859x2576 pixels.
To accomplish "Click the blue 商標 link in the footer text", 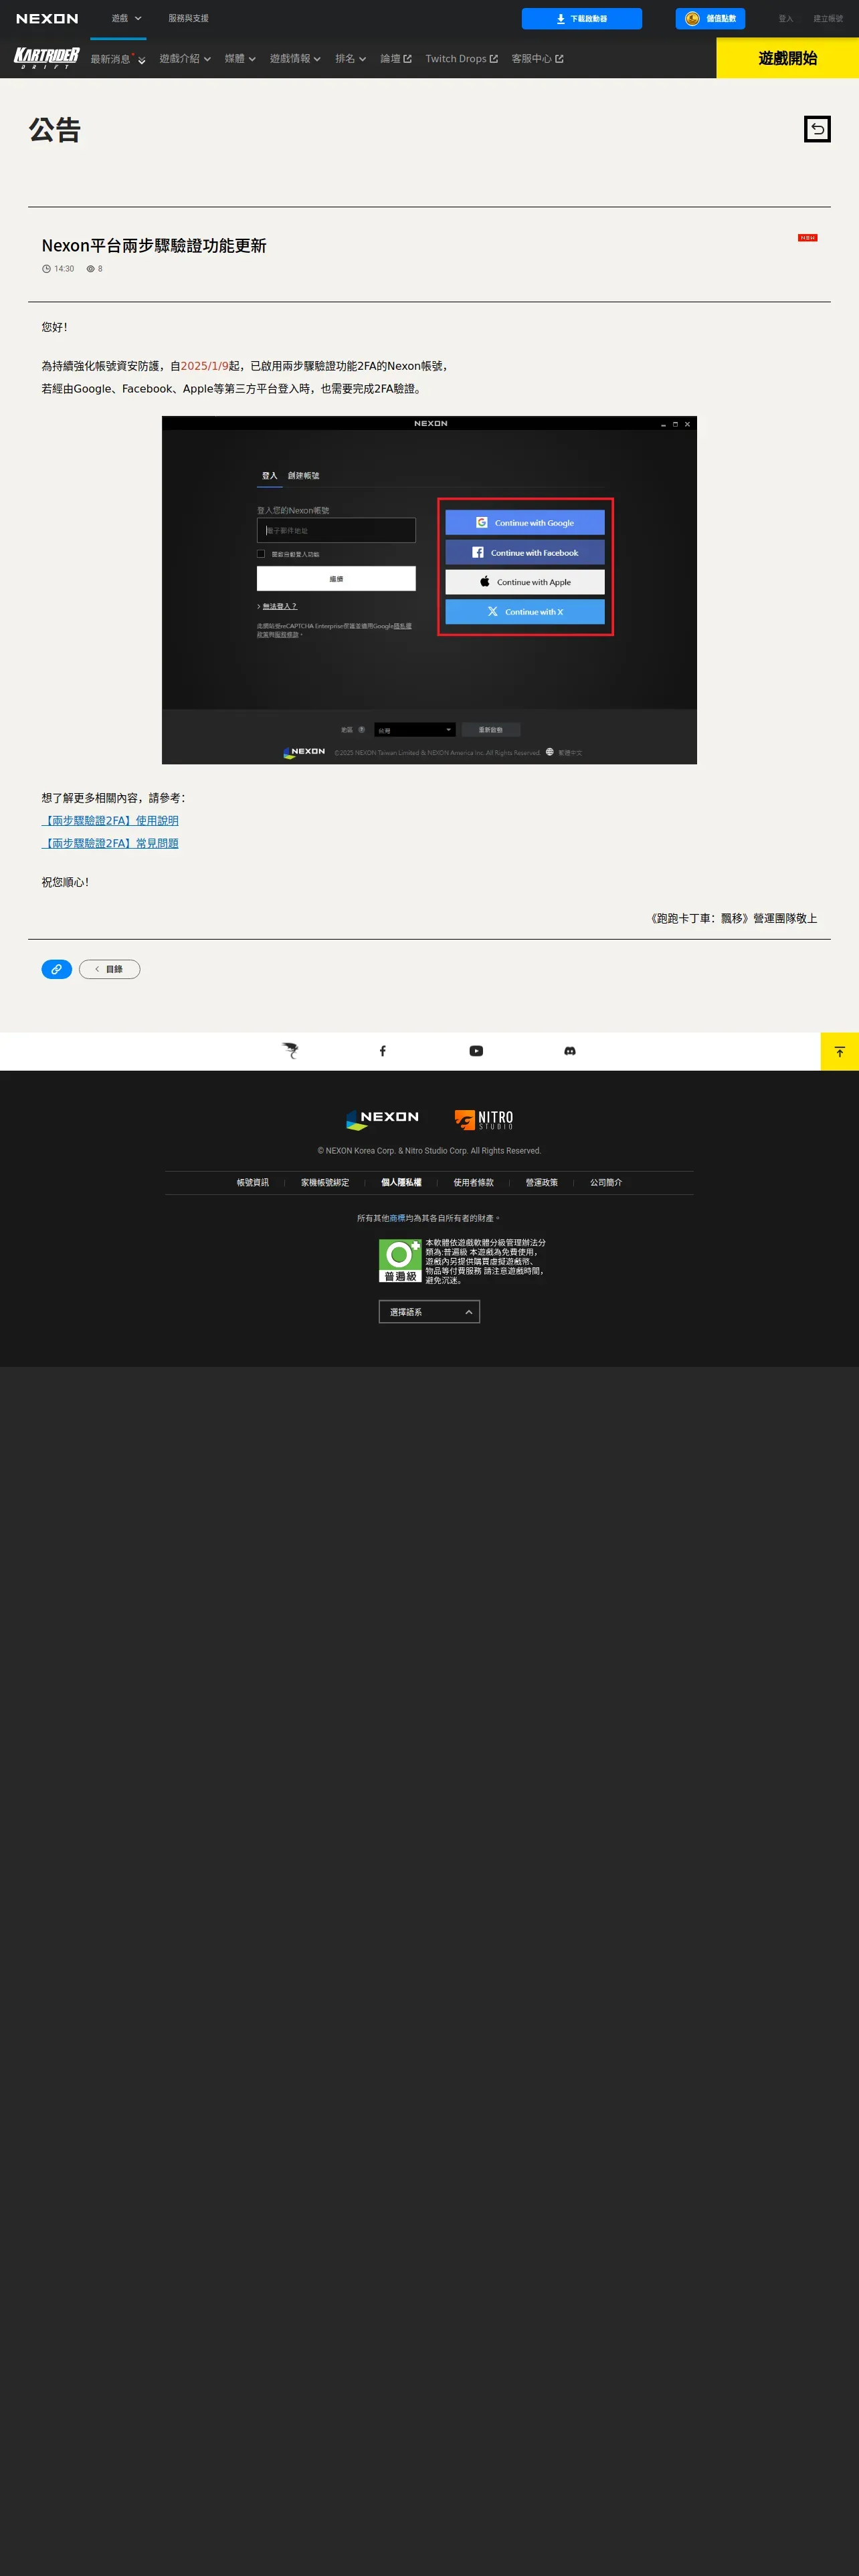I will (x=397, y=1219).
